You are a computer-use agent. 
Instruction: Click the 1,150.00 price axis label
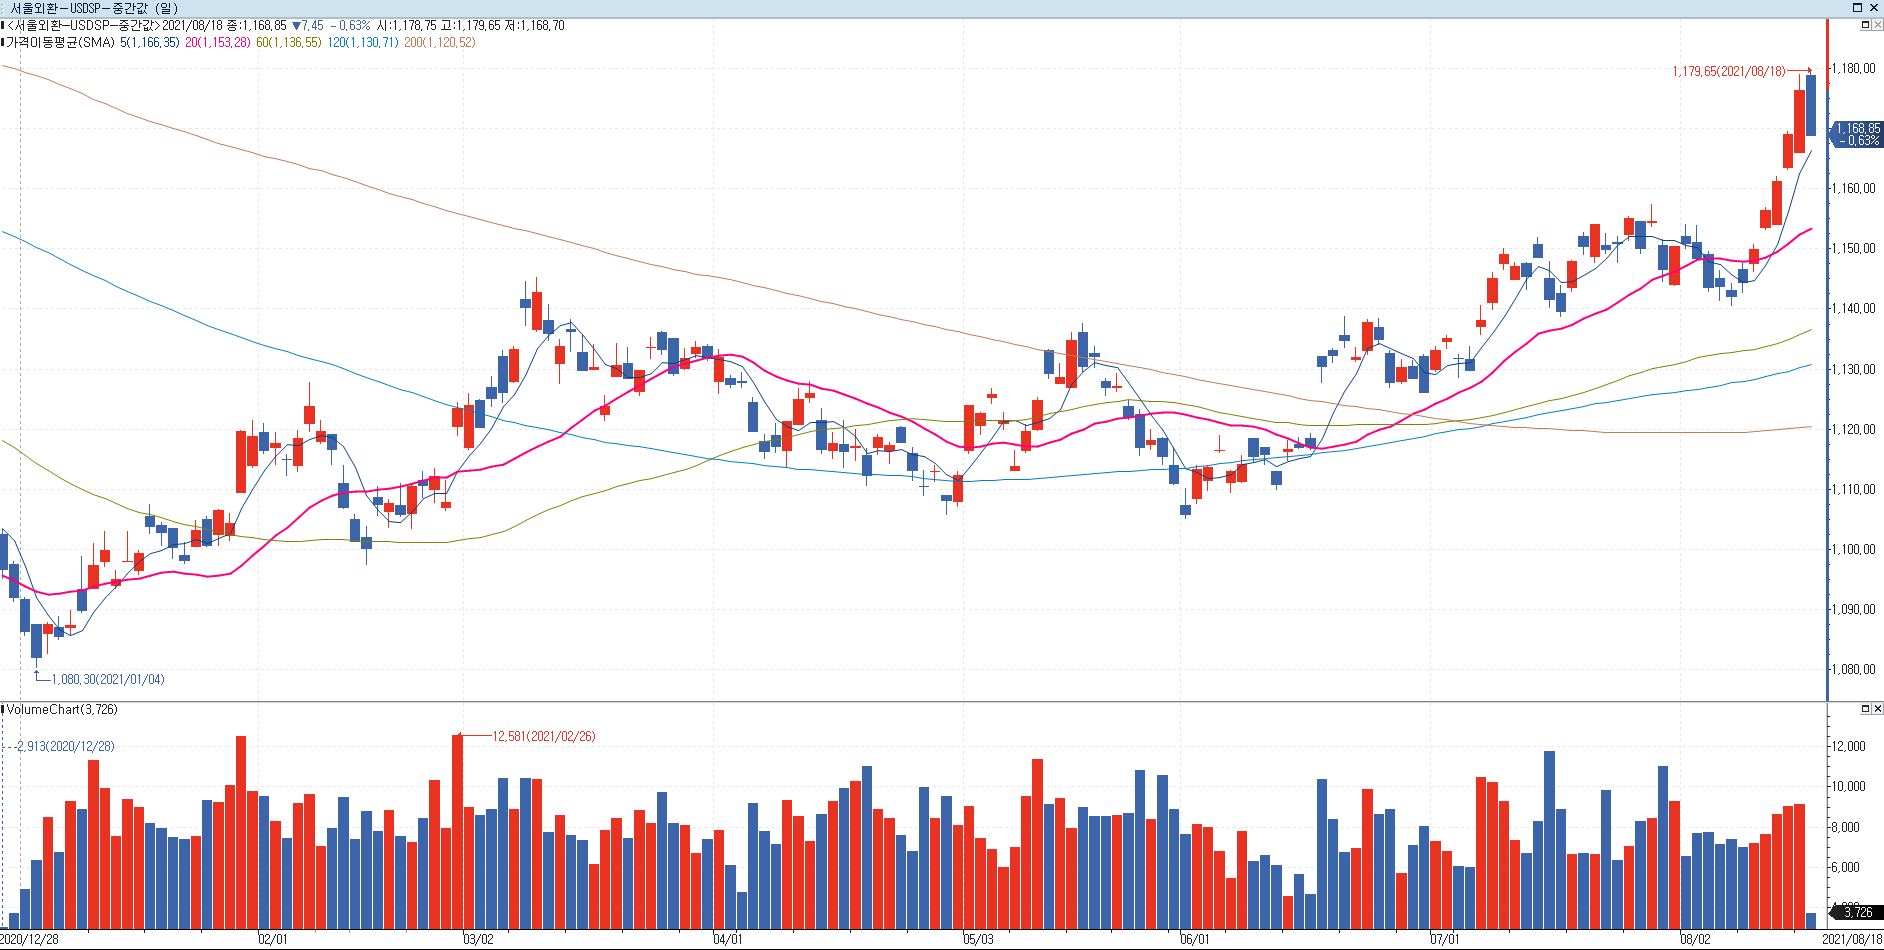pos(1854,249)
